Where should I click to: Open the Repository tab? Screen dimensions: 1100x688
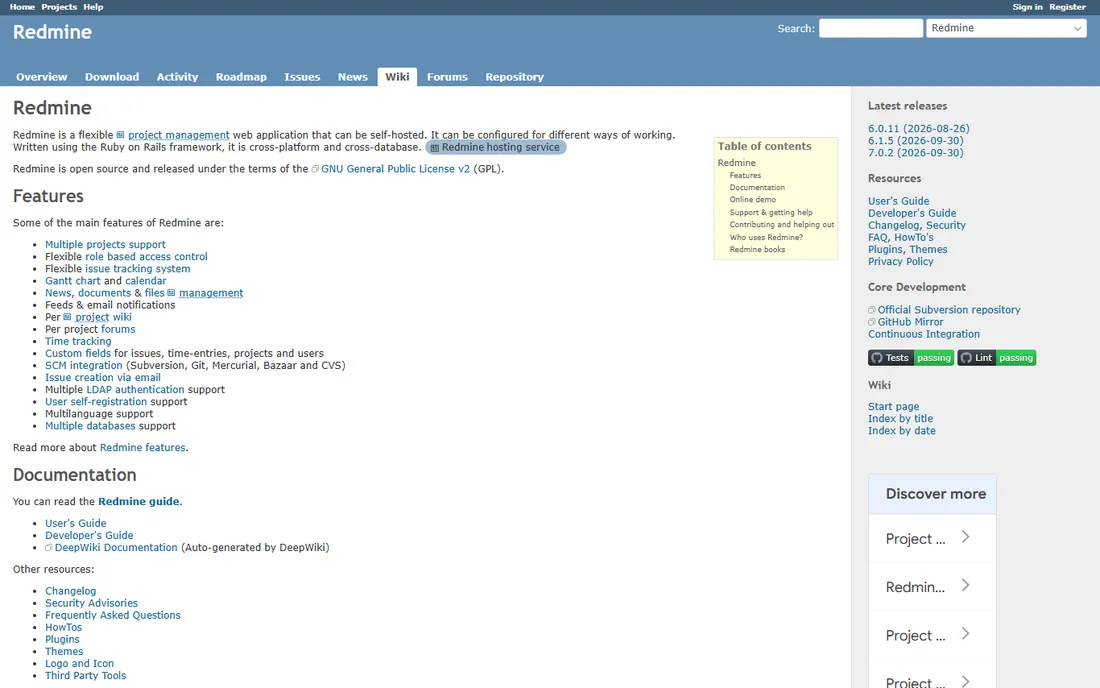514,77
